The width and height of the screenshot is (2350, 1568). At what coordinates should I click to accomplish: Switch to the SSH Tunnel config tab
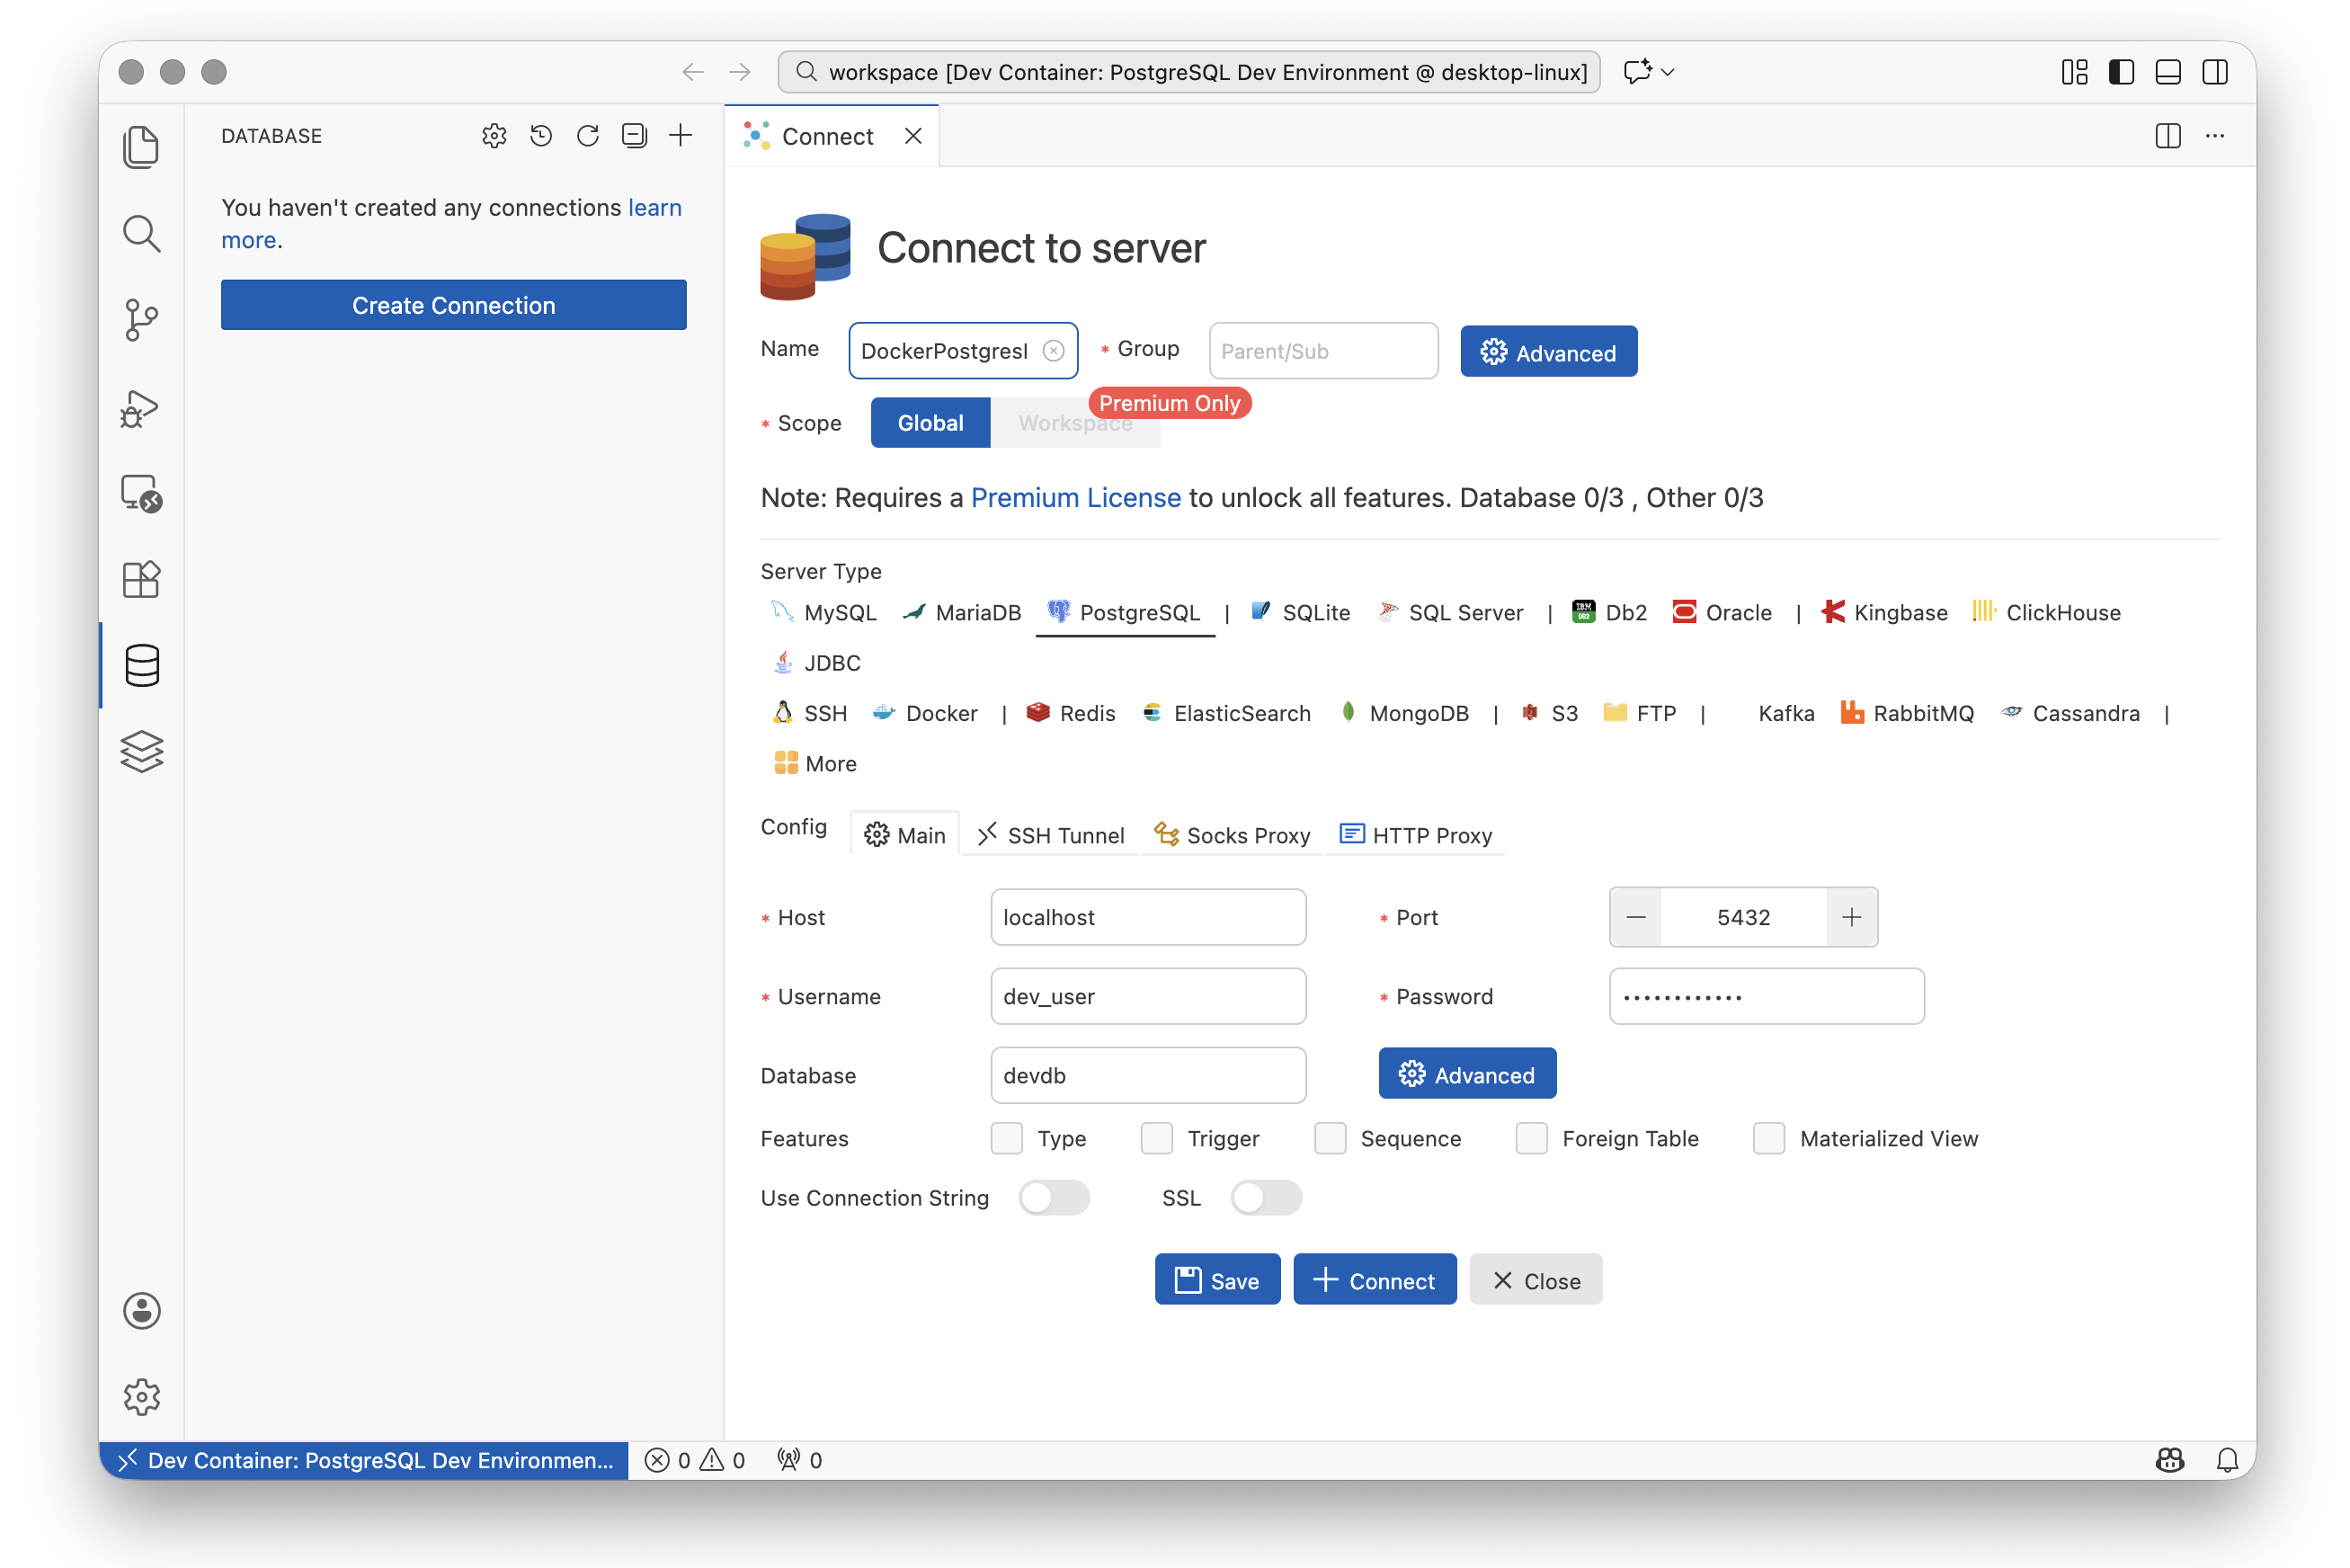[x=1050, y=835]
